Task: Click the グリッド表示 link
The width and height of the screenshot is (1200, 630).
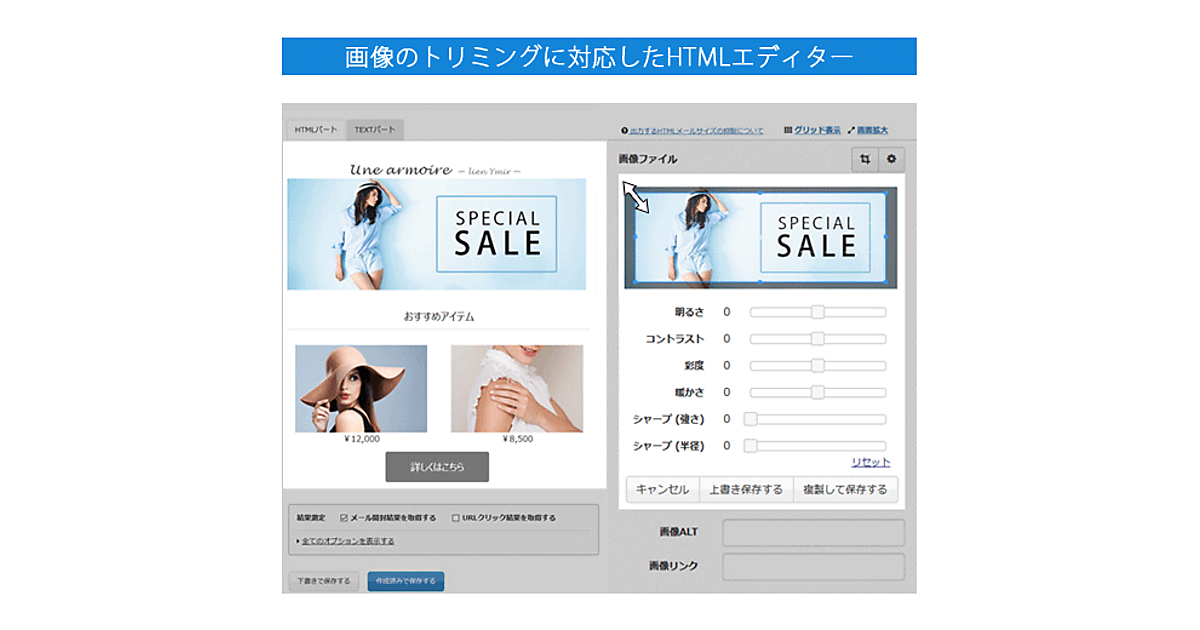Action: pos(817,130)
